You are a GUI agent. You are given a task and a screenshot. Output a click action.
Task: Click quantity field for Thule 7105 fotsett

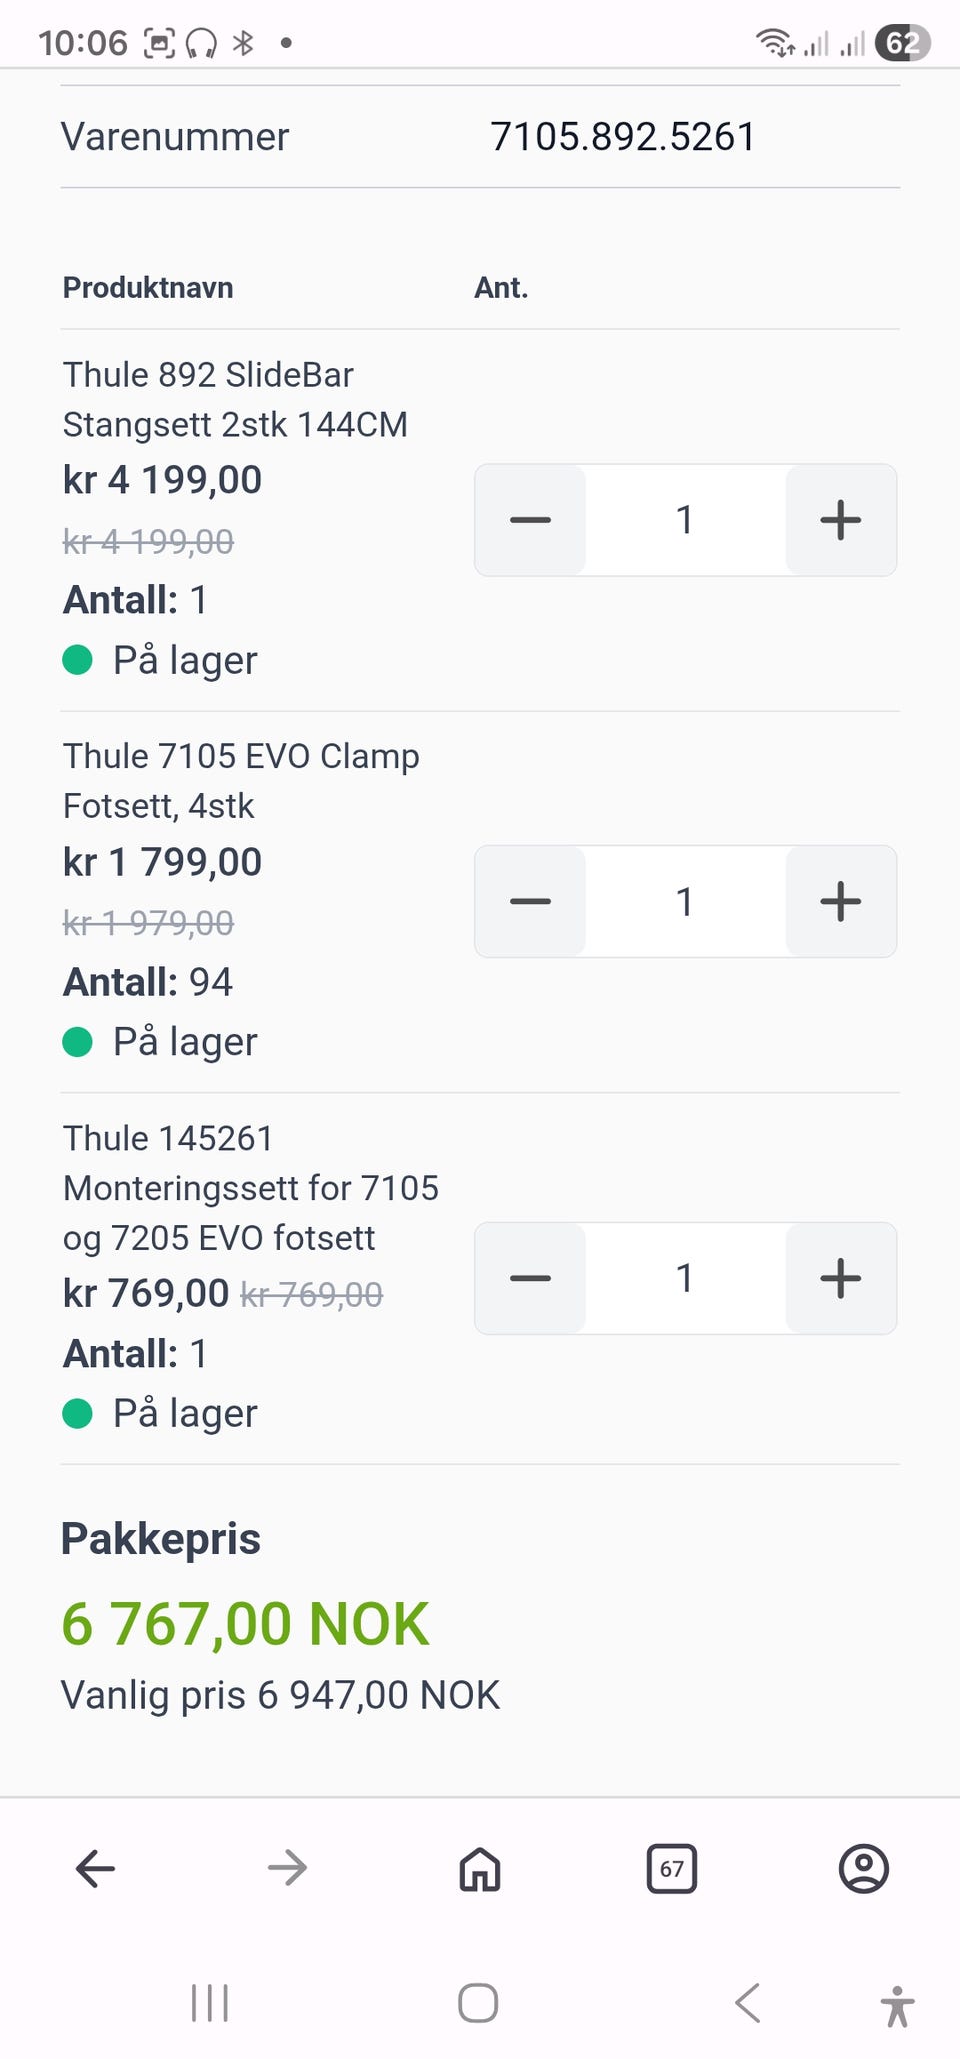(x=685, y=901)
